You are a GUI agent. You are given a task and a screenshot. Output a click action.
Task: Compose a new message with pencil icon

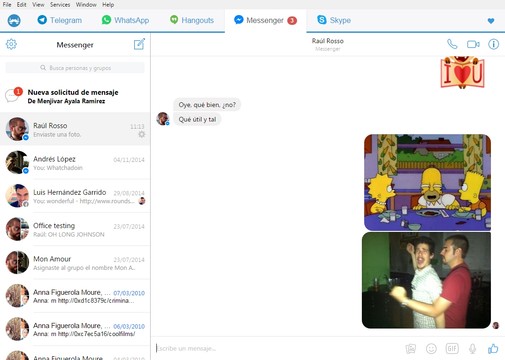pyautogui.click(x=139, y=44)
